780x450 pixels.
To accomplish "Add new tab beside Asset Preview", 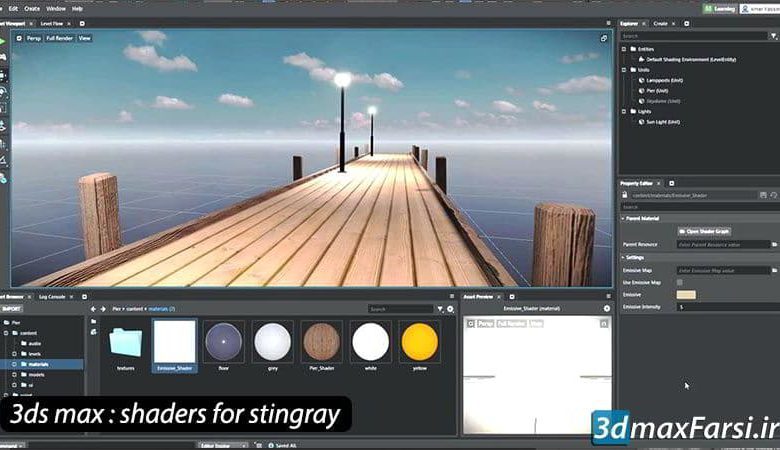I will click(x=512, y=297).
